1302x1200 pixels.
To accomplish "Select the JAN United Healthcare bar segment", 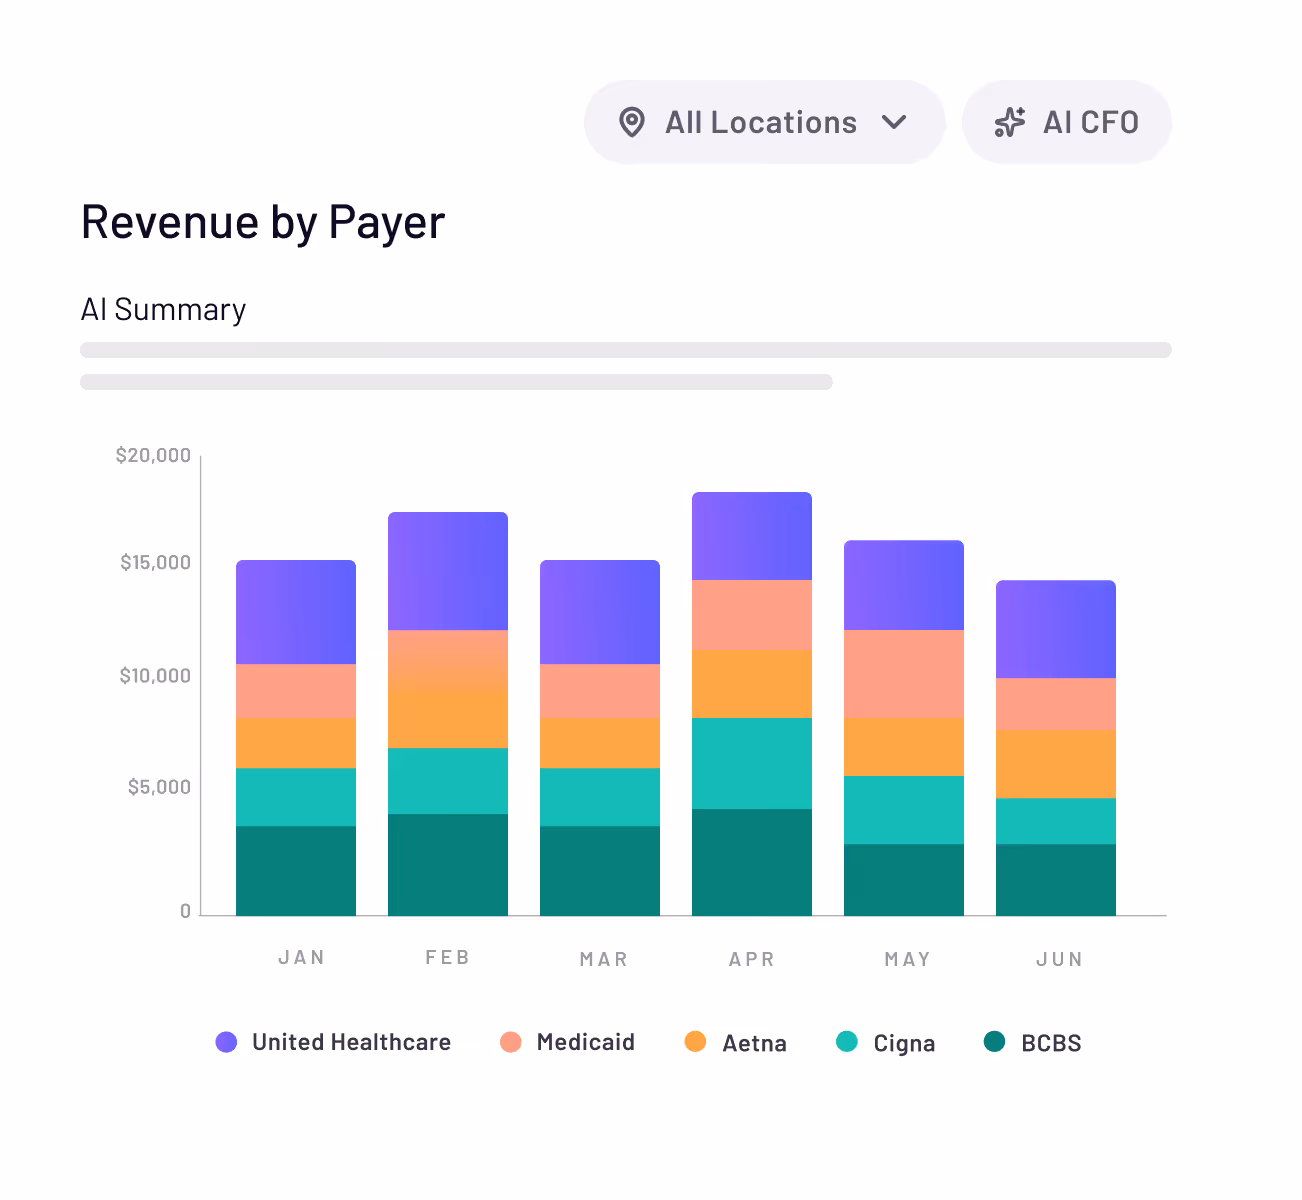I will pyautogui.click(x=296, y=612).
